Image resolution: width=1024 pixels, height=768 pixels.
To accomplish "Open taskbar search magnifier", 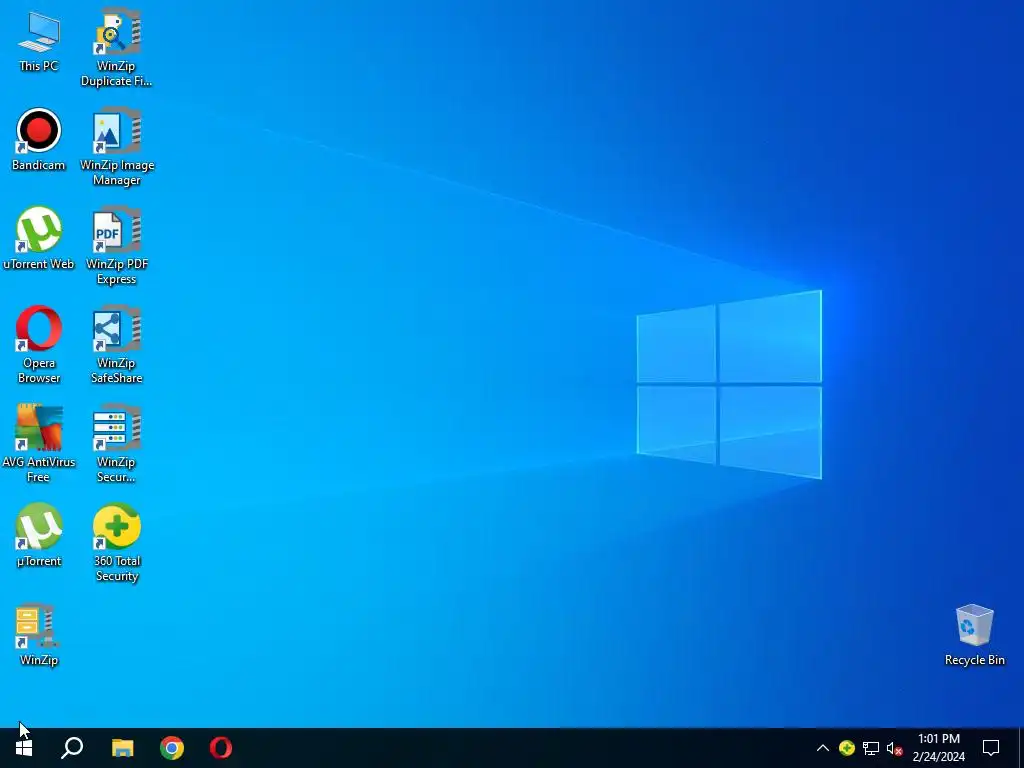I will click(x=72, y=748).
